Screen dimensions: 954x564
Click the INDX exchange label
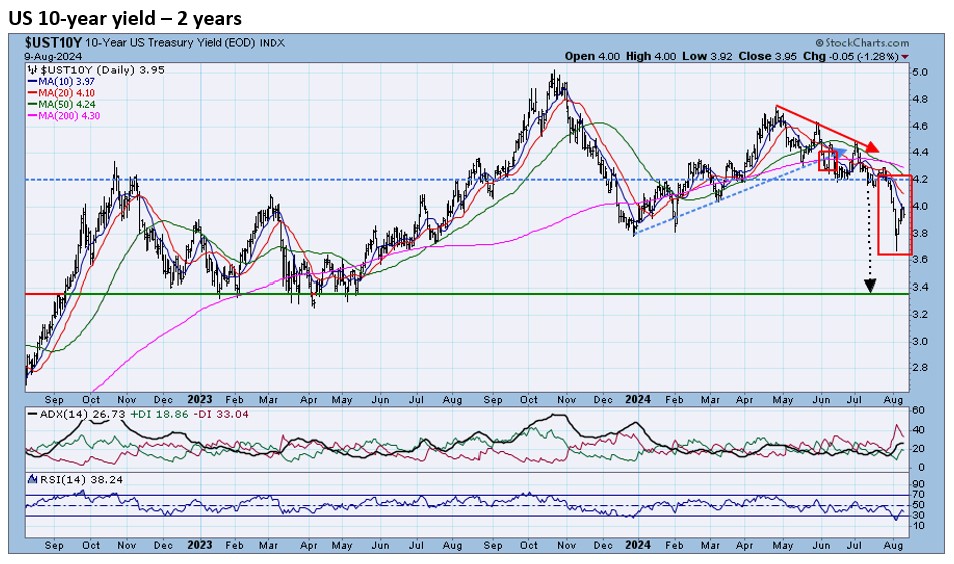click(x=272, y=43)
